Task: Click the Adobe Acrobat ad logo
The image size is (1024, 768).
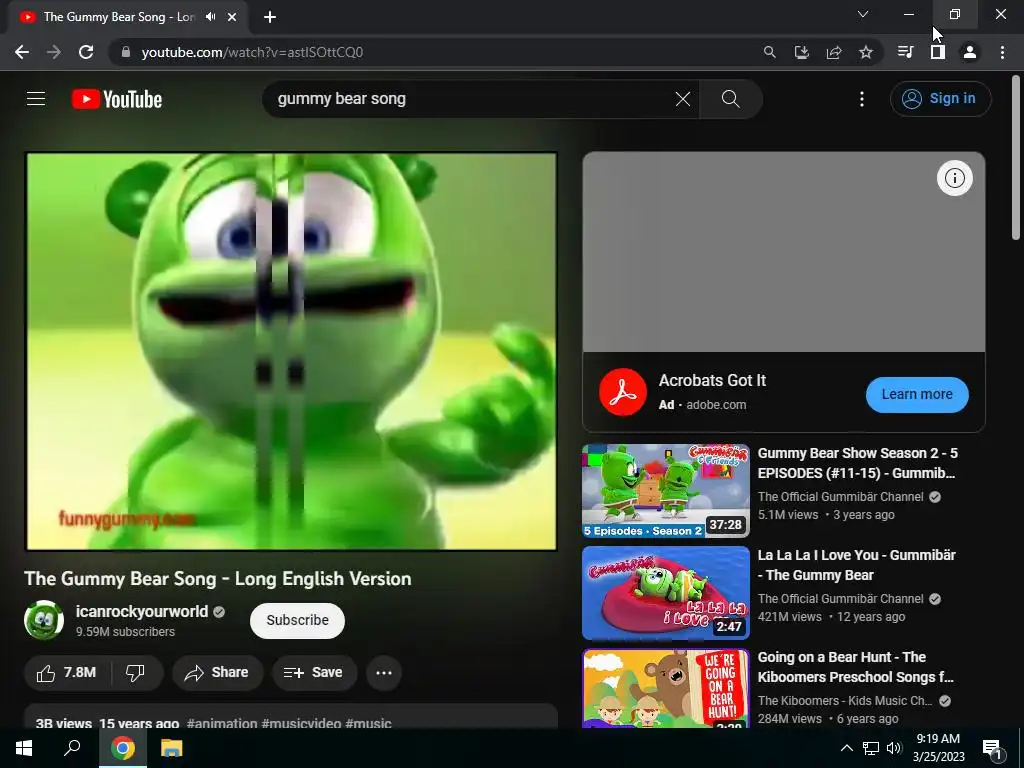Action: 622,392
